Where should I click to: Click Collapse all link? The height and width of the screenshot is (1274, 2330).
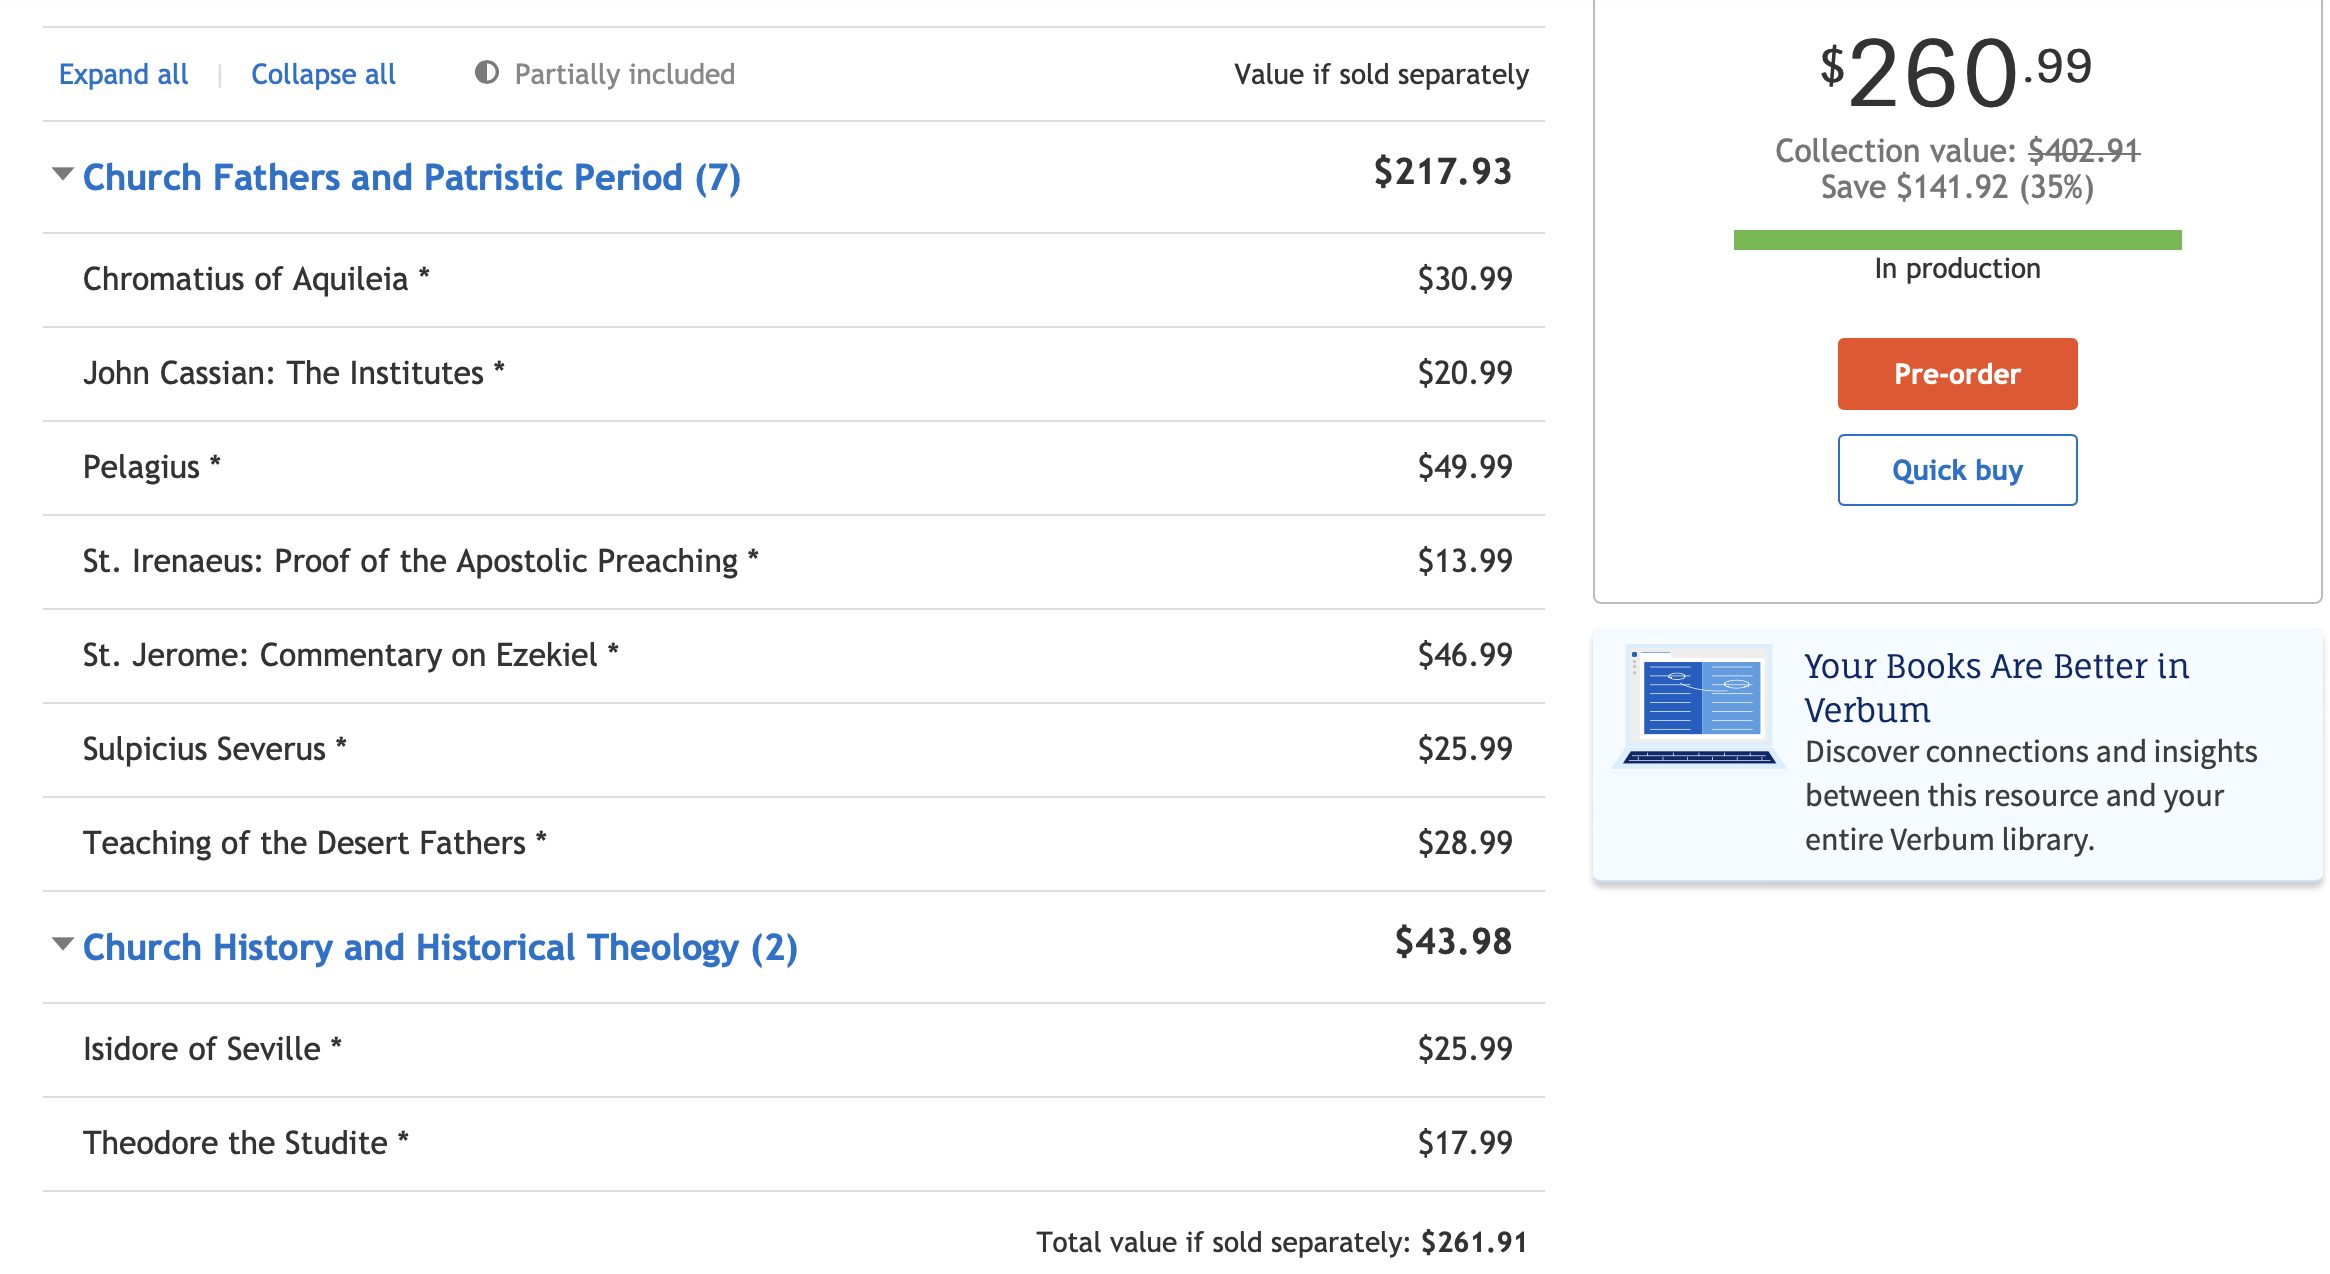coord(323,74)
